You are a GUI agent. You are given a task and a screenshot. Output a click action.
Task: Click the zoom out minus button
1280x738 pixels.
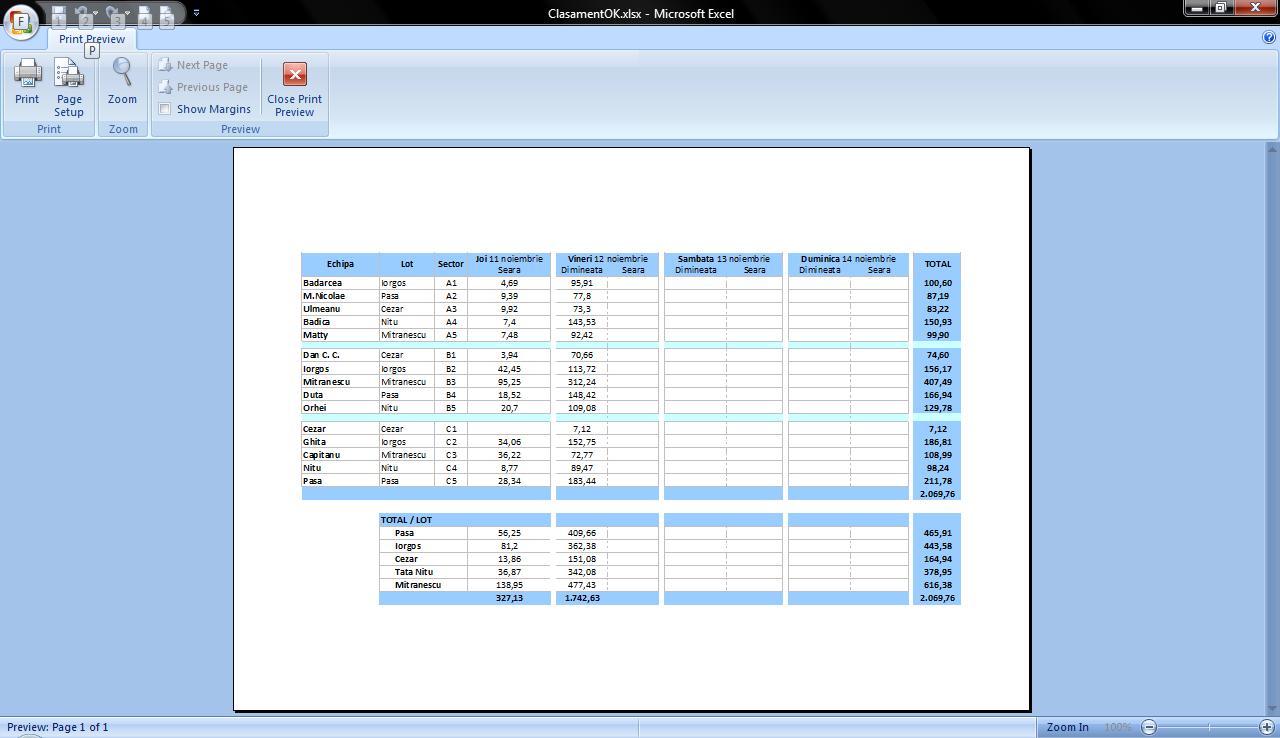pyautogui.click(x=1149, y=727)
